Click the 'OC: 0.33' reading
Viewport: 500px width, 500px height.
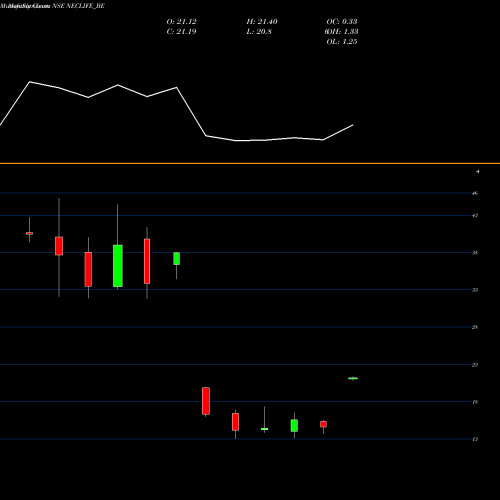(x=342, y=22)
